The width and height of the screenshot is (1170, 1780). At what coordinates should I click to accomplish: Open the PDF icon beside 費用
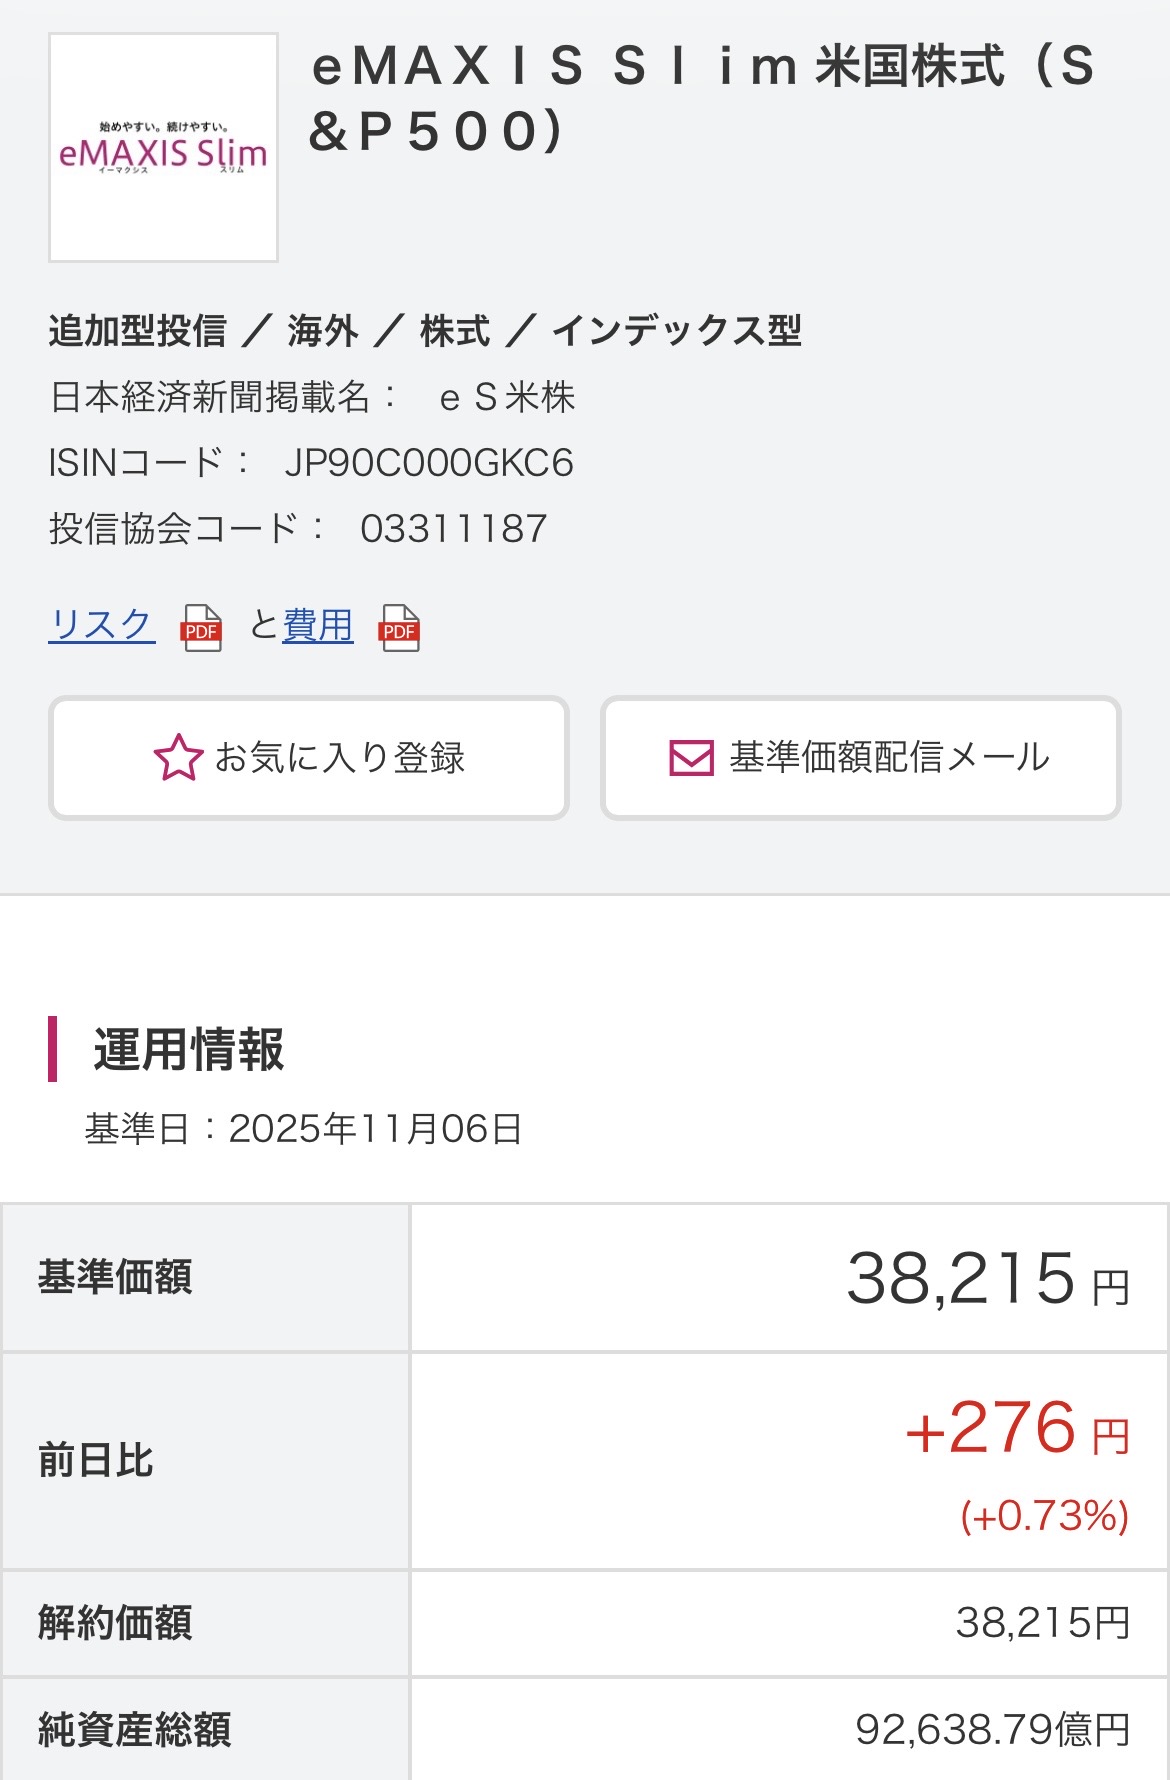[x=399, y=629]
